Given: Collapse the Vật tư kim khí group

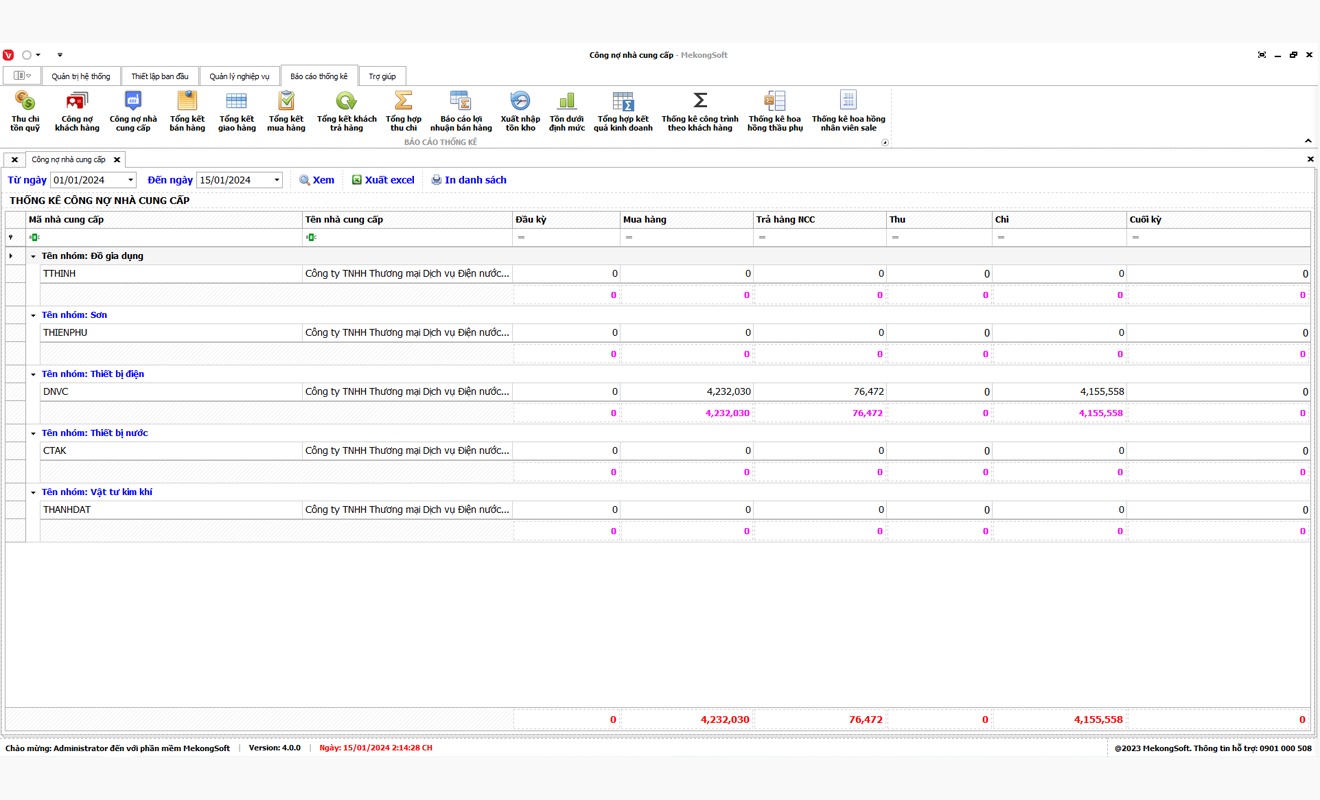Looking at the screenshot, I should 33,492.
